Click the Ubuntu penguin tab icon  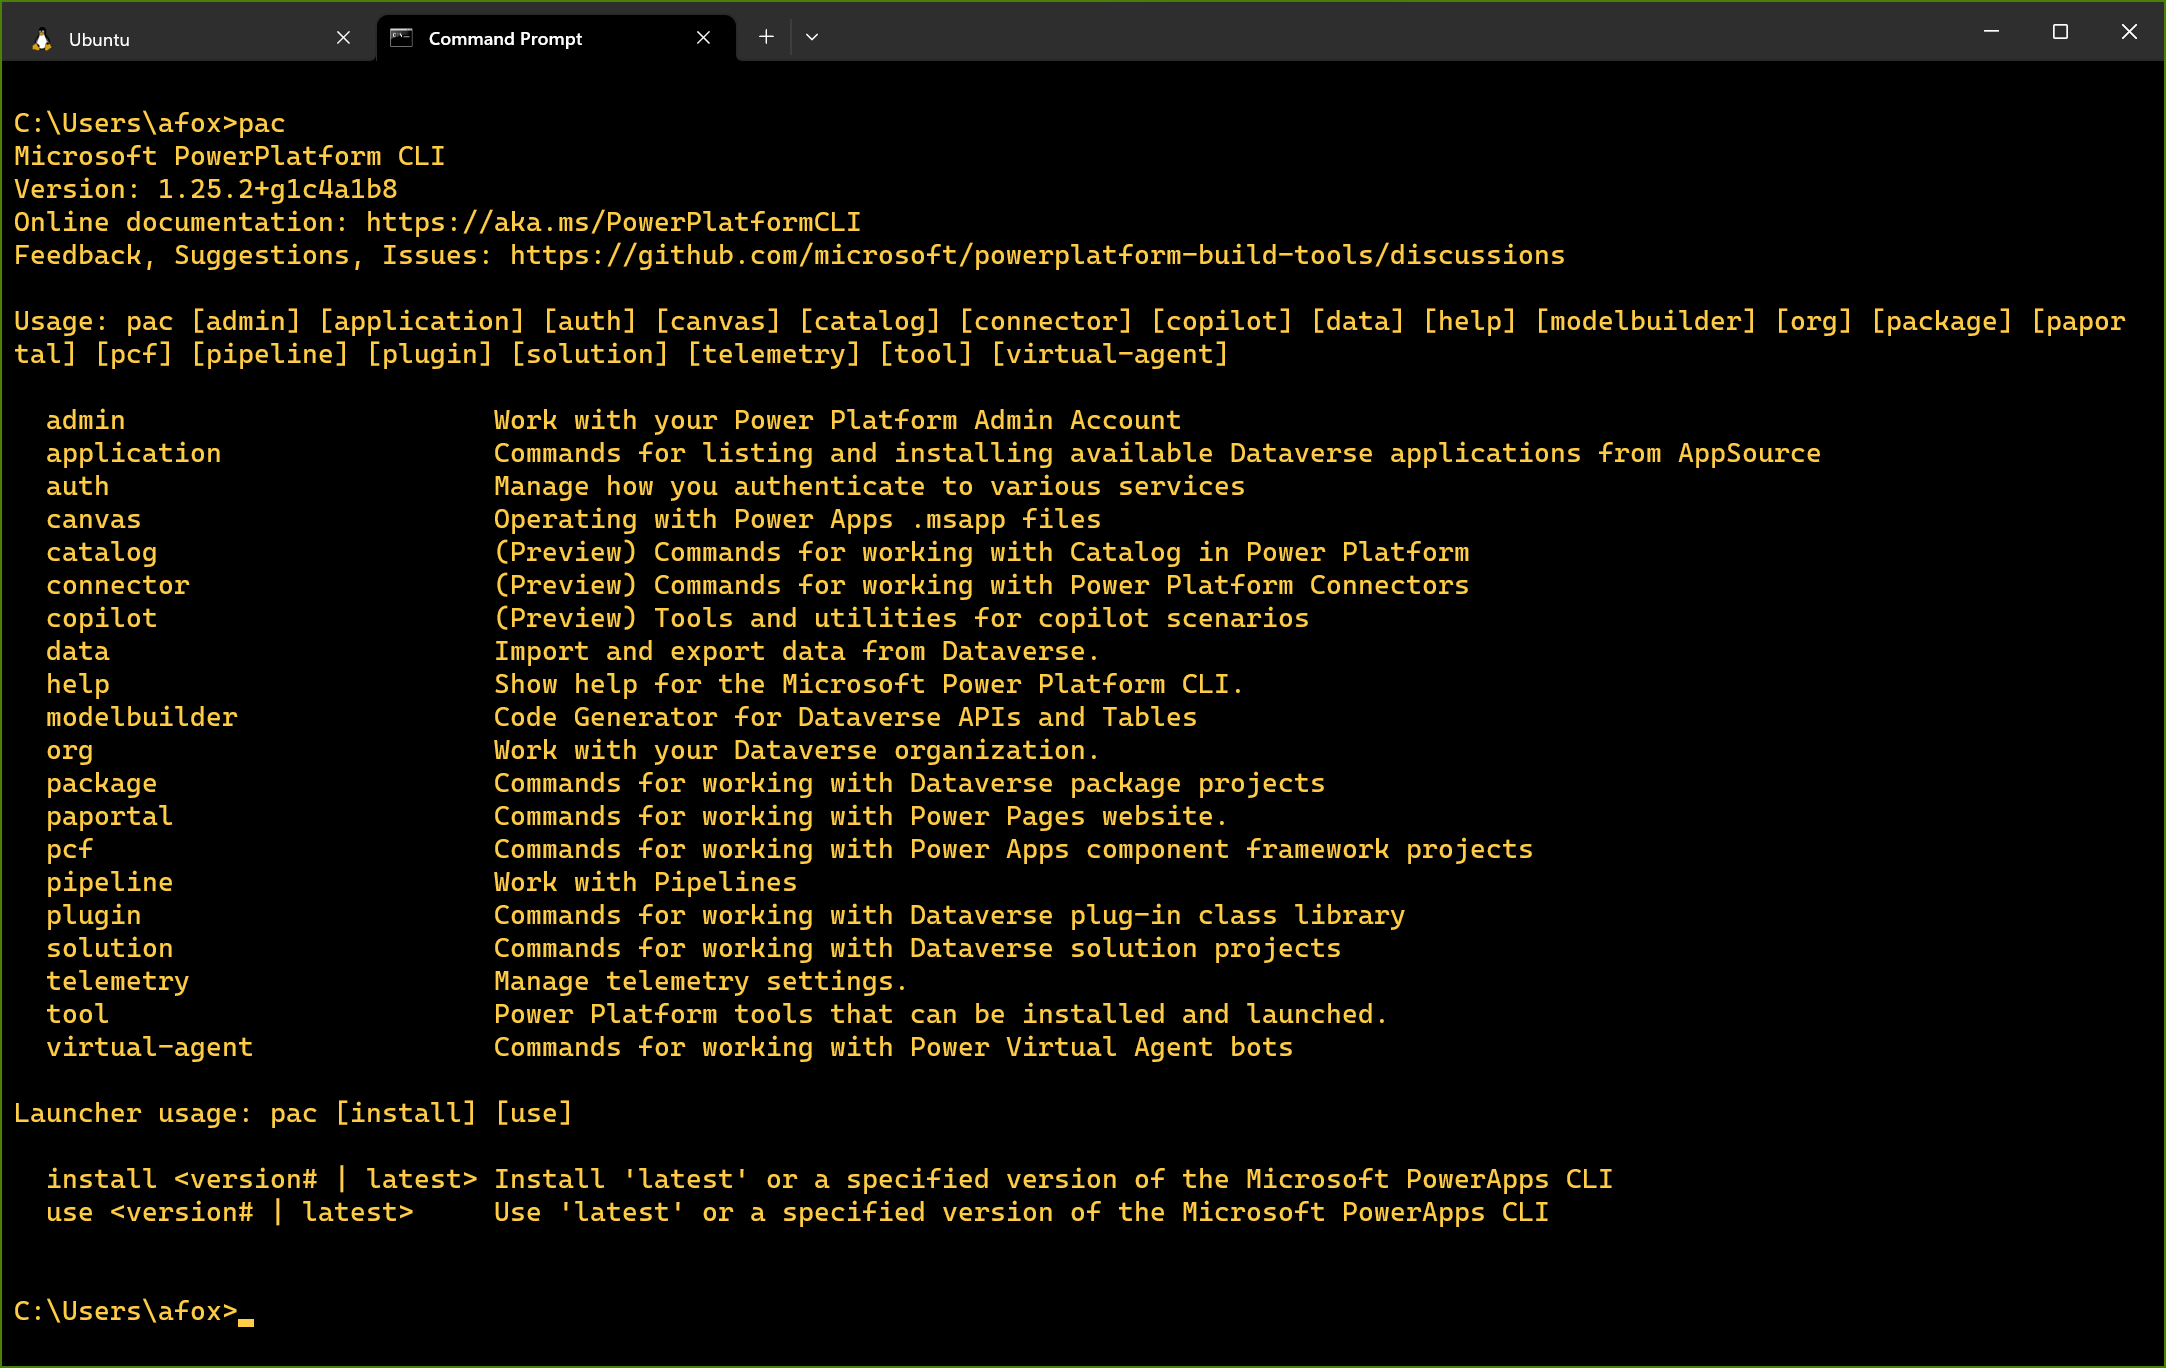point(41,39)
